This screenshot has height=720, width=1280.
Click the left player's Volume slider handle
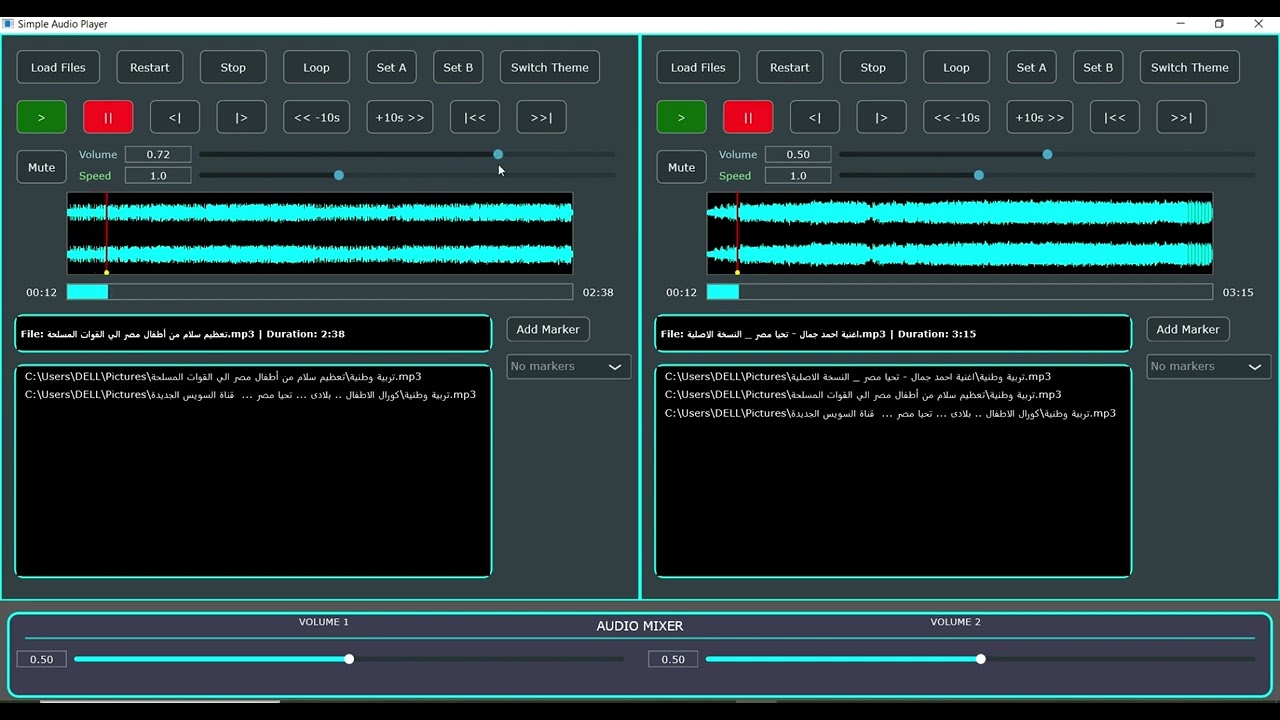498,154
